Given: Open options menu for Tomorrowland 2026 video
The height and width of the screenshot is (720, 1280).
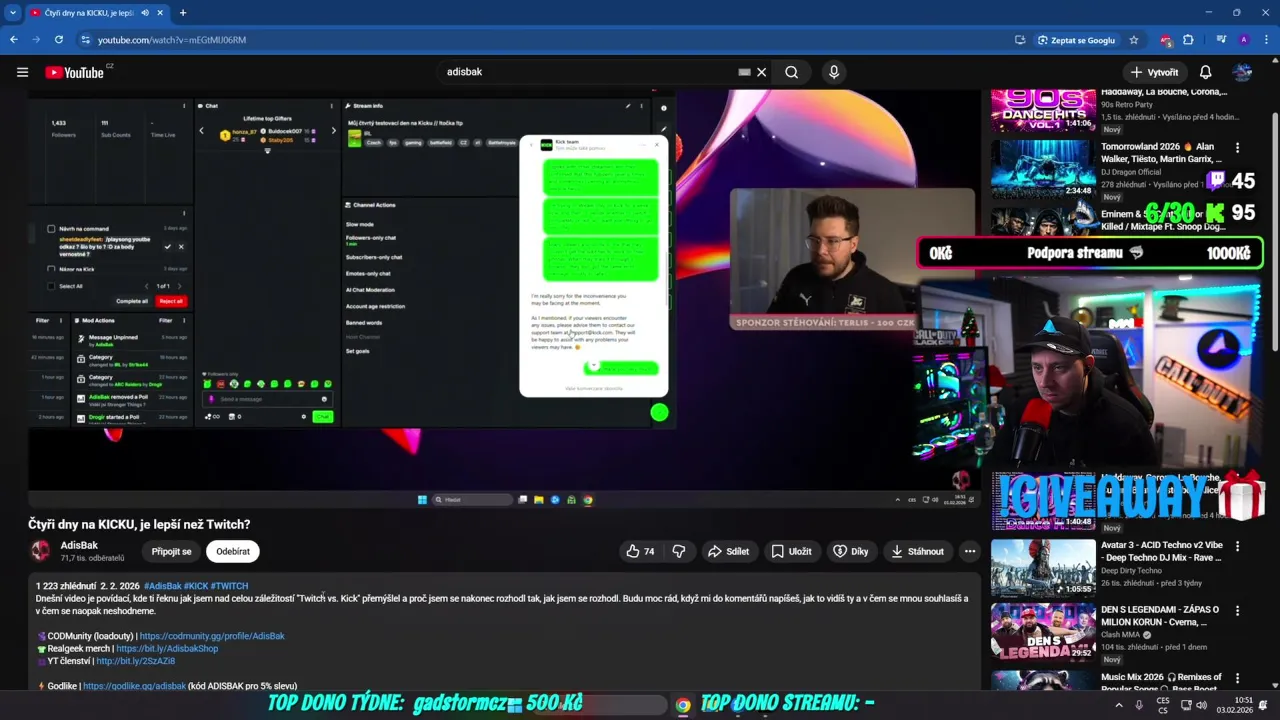Looking at the screenshot, I should tap(1237, 147).
